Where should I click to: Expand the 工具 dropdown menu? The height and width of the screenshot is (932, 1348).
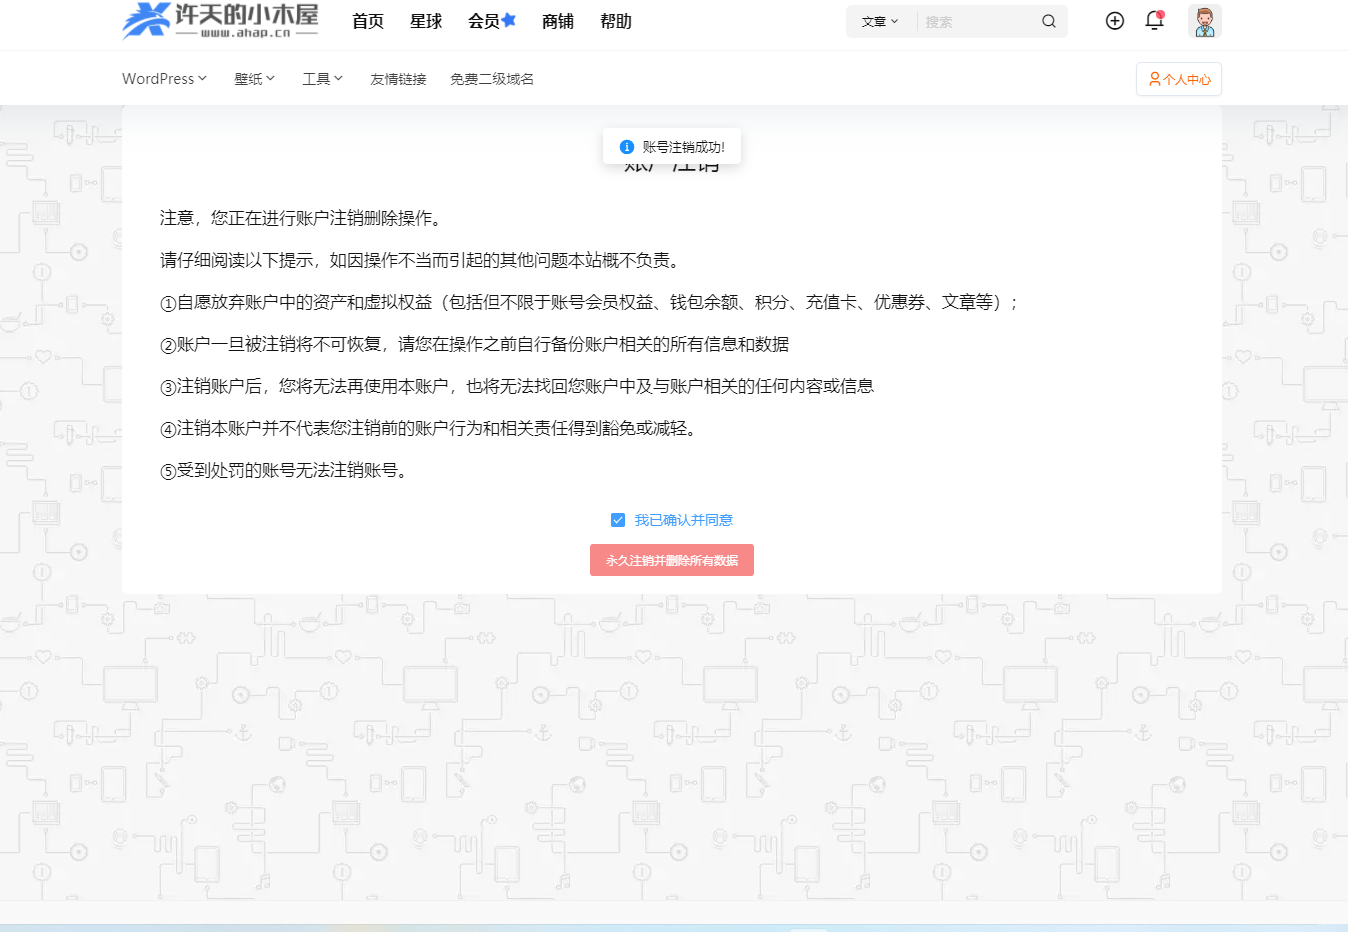[322, 79]
